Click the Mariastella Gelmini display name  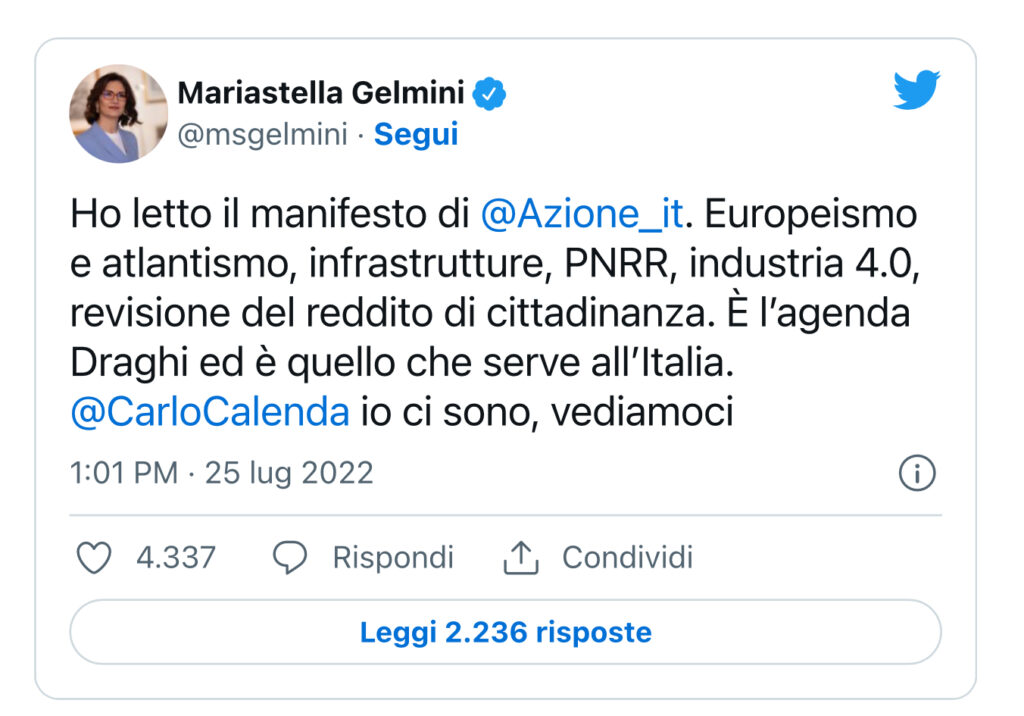point(321,93)
